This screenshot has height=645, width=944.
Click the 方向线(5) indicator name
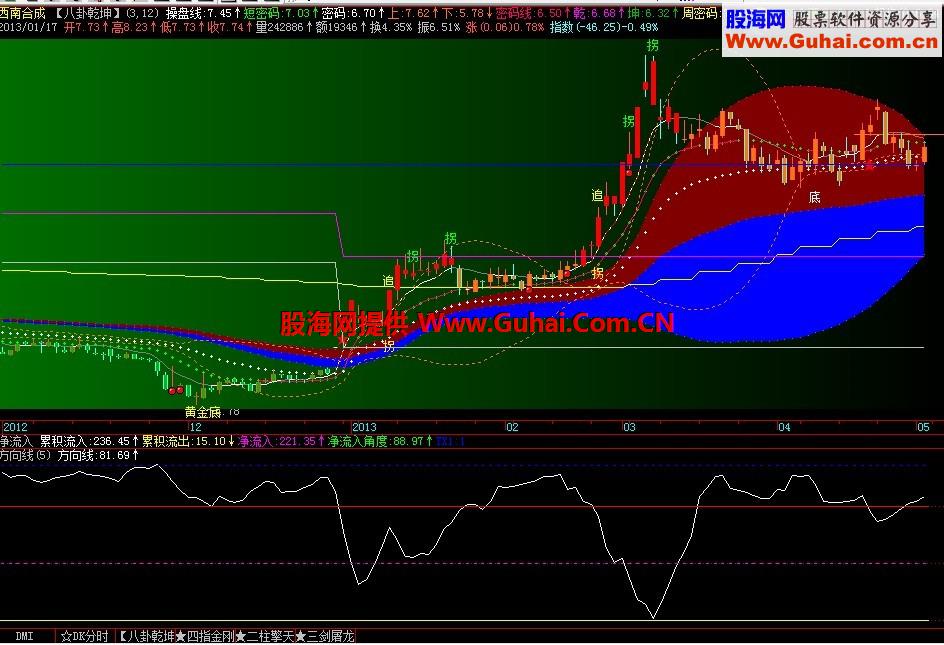26,456
